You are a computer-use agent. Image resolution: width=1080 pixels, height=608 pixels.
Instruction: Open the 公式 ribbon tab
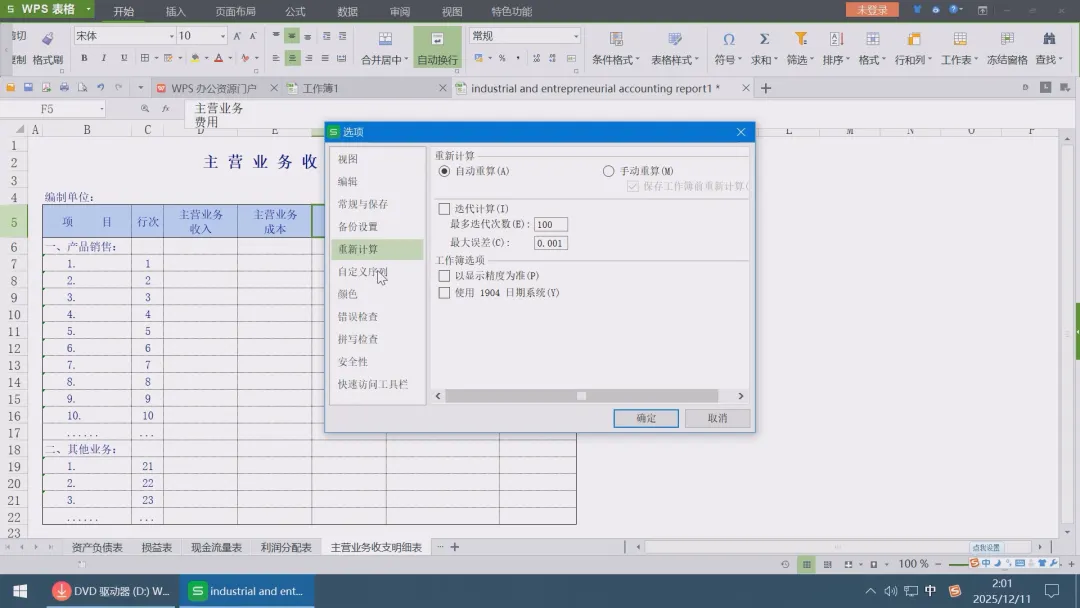(x=295, y=11)
